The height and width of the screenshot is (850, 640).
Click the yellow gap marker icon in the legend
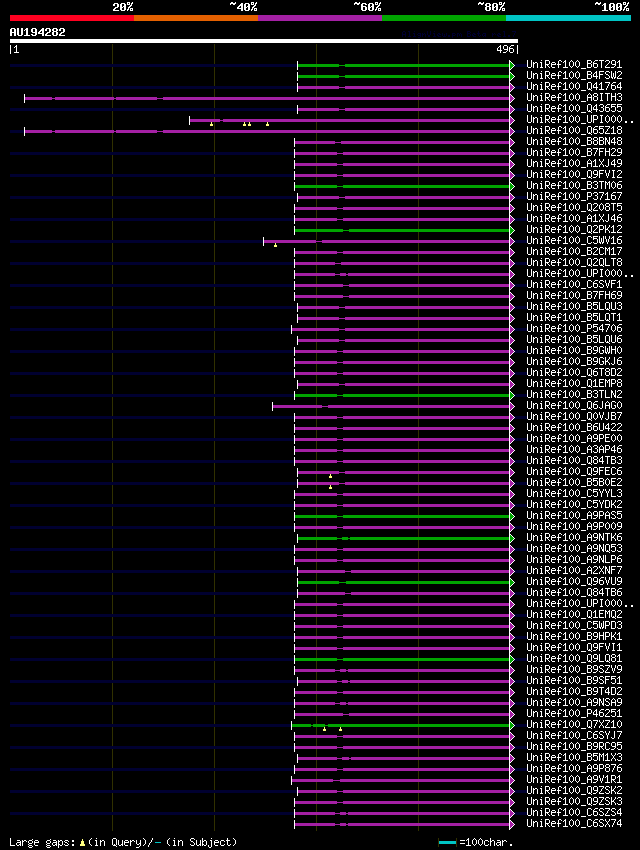click(82, 843)
